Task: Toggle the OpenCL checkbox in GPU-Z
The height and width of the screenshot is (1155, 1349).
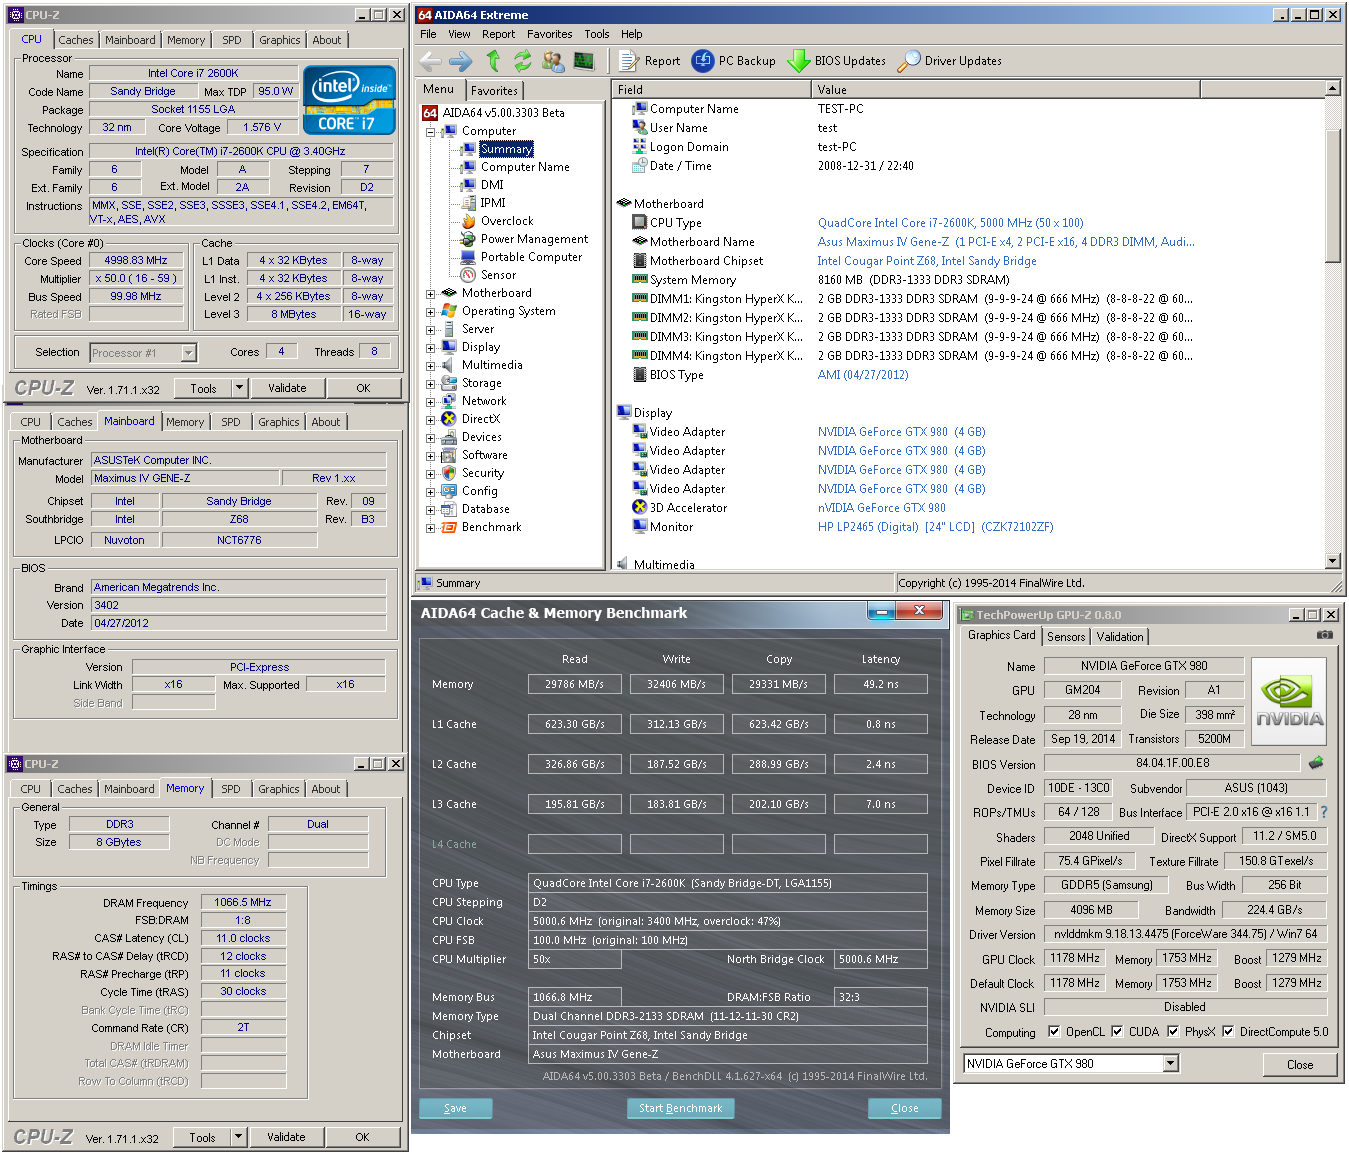Action: [x=1054, y=1032]
